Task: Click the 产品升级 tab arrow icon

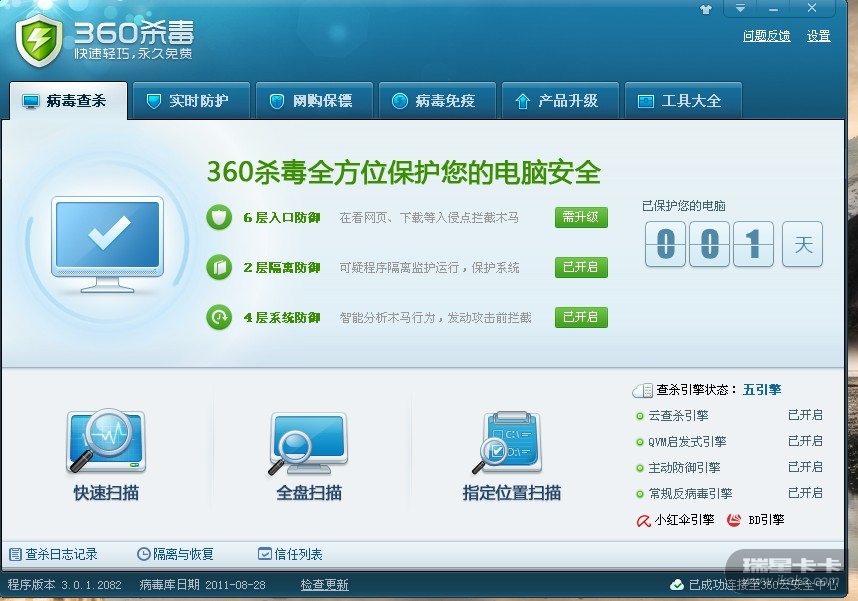Action: (x=523, y=101)
